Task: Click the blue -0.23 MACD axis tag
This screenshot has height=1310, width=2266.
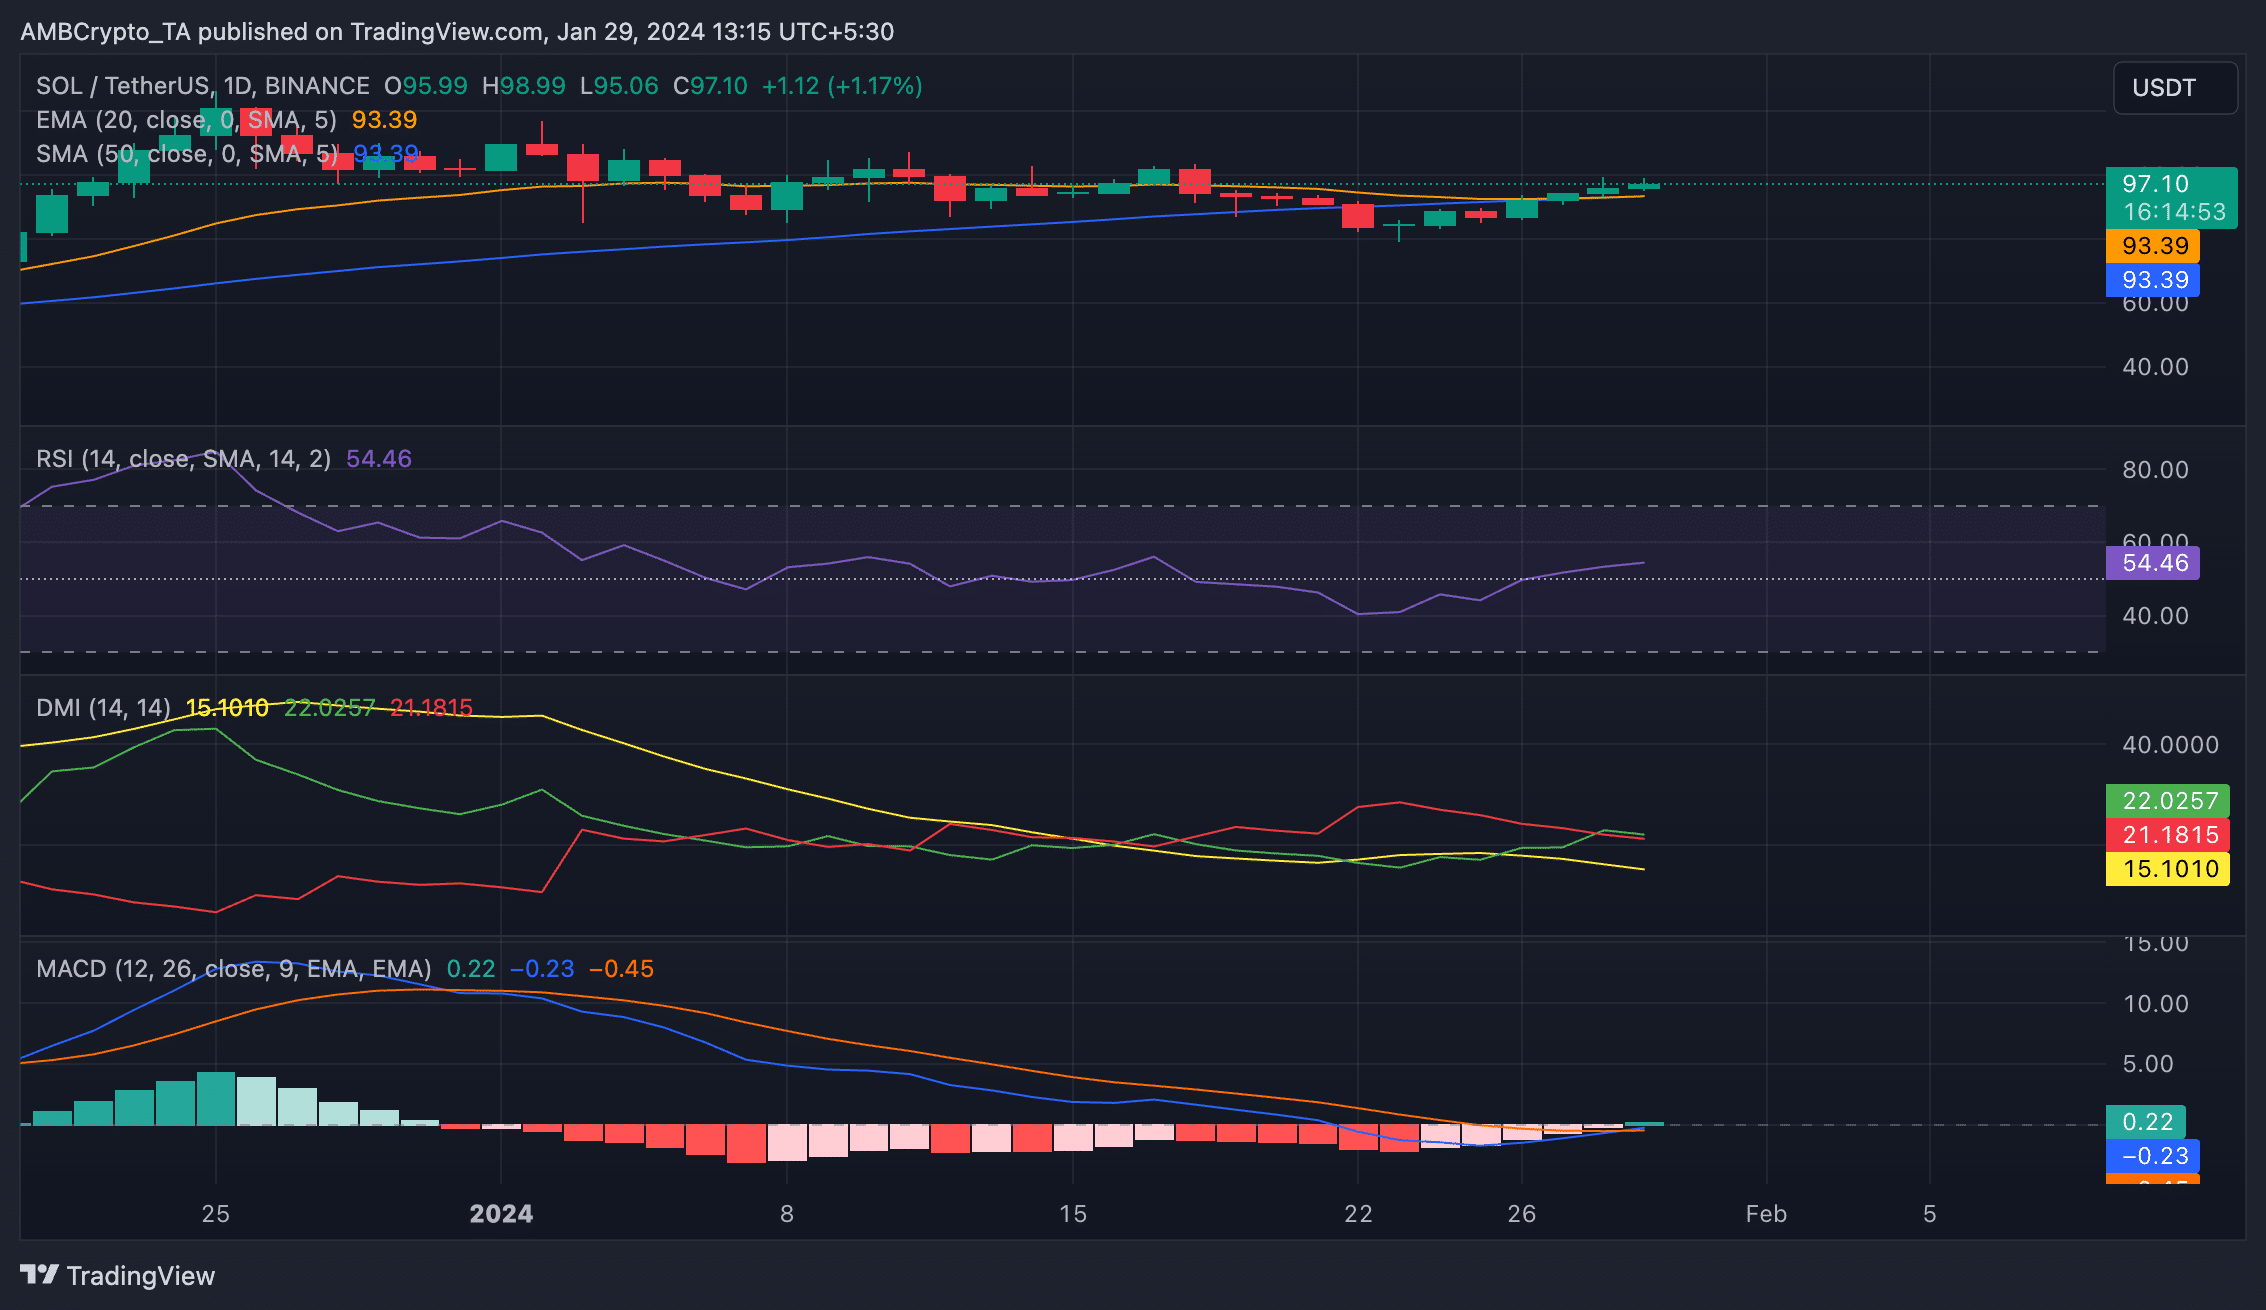Action: 2152,1156
